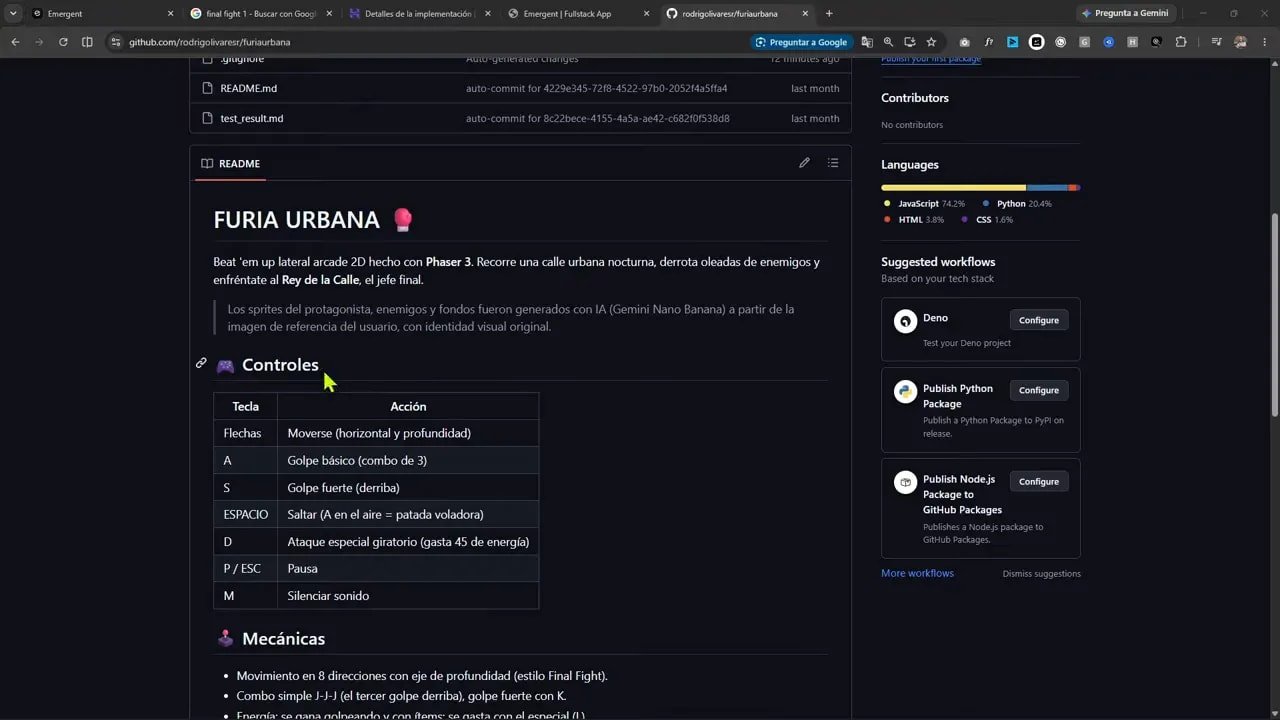
Task: Open test_result.md file link
Action: [251, 118]
